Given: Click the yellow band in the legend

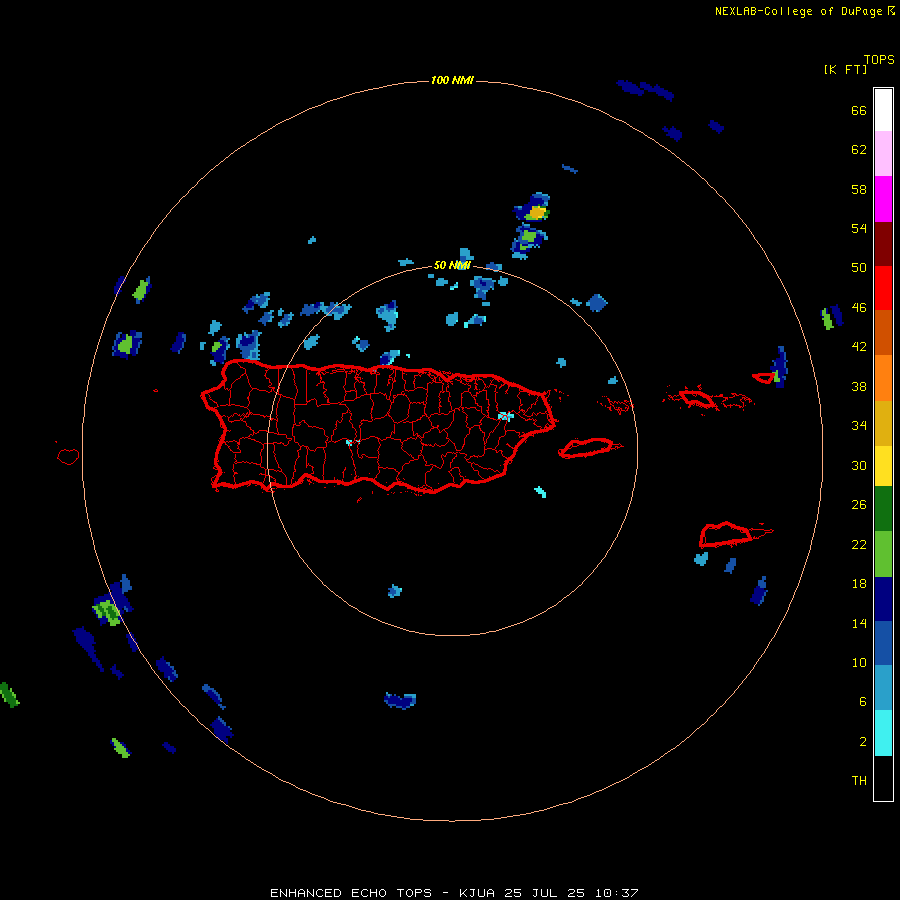Looking at the screenshot, I should [x=883, y=465].
